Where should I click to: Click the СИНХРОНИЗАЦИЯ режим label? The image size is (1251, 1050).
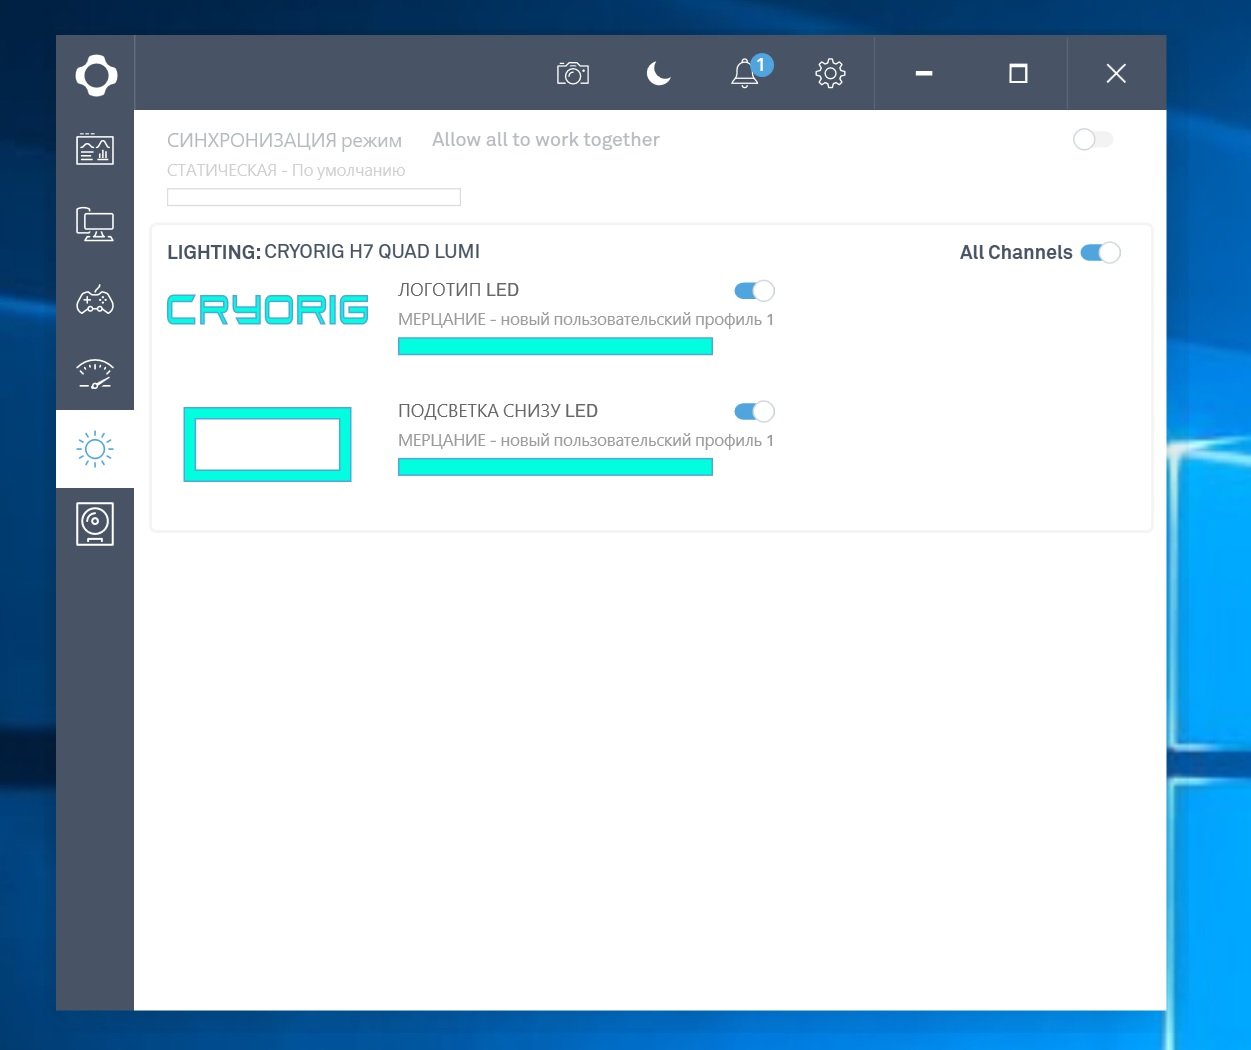click(284, 140)
